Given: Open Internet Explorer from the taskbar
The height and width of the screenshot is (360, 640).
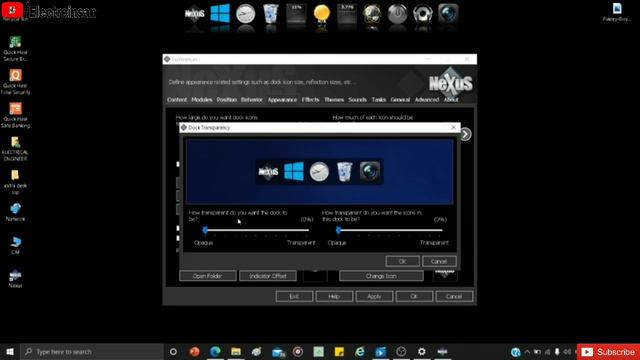Looking at the screenshot, I should [360, 351].
